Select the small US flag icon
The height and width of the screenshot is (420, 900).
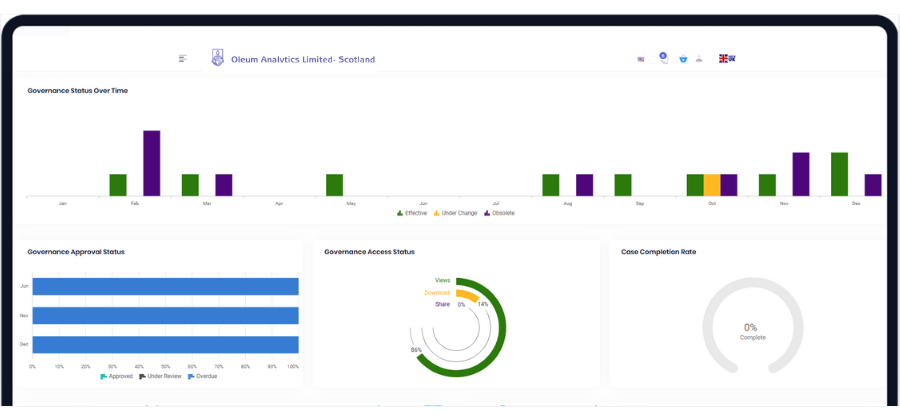point(641,60)
